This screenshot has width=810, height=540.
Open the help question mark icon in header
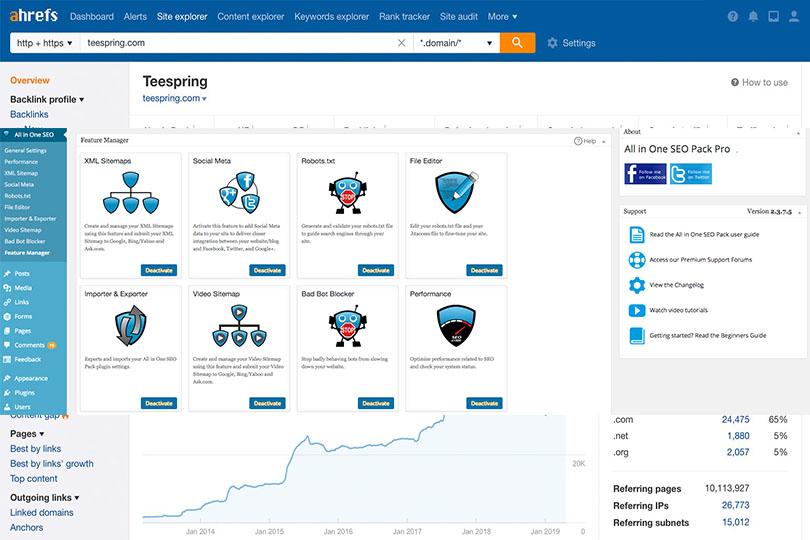pos(733,17)
